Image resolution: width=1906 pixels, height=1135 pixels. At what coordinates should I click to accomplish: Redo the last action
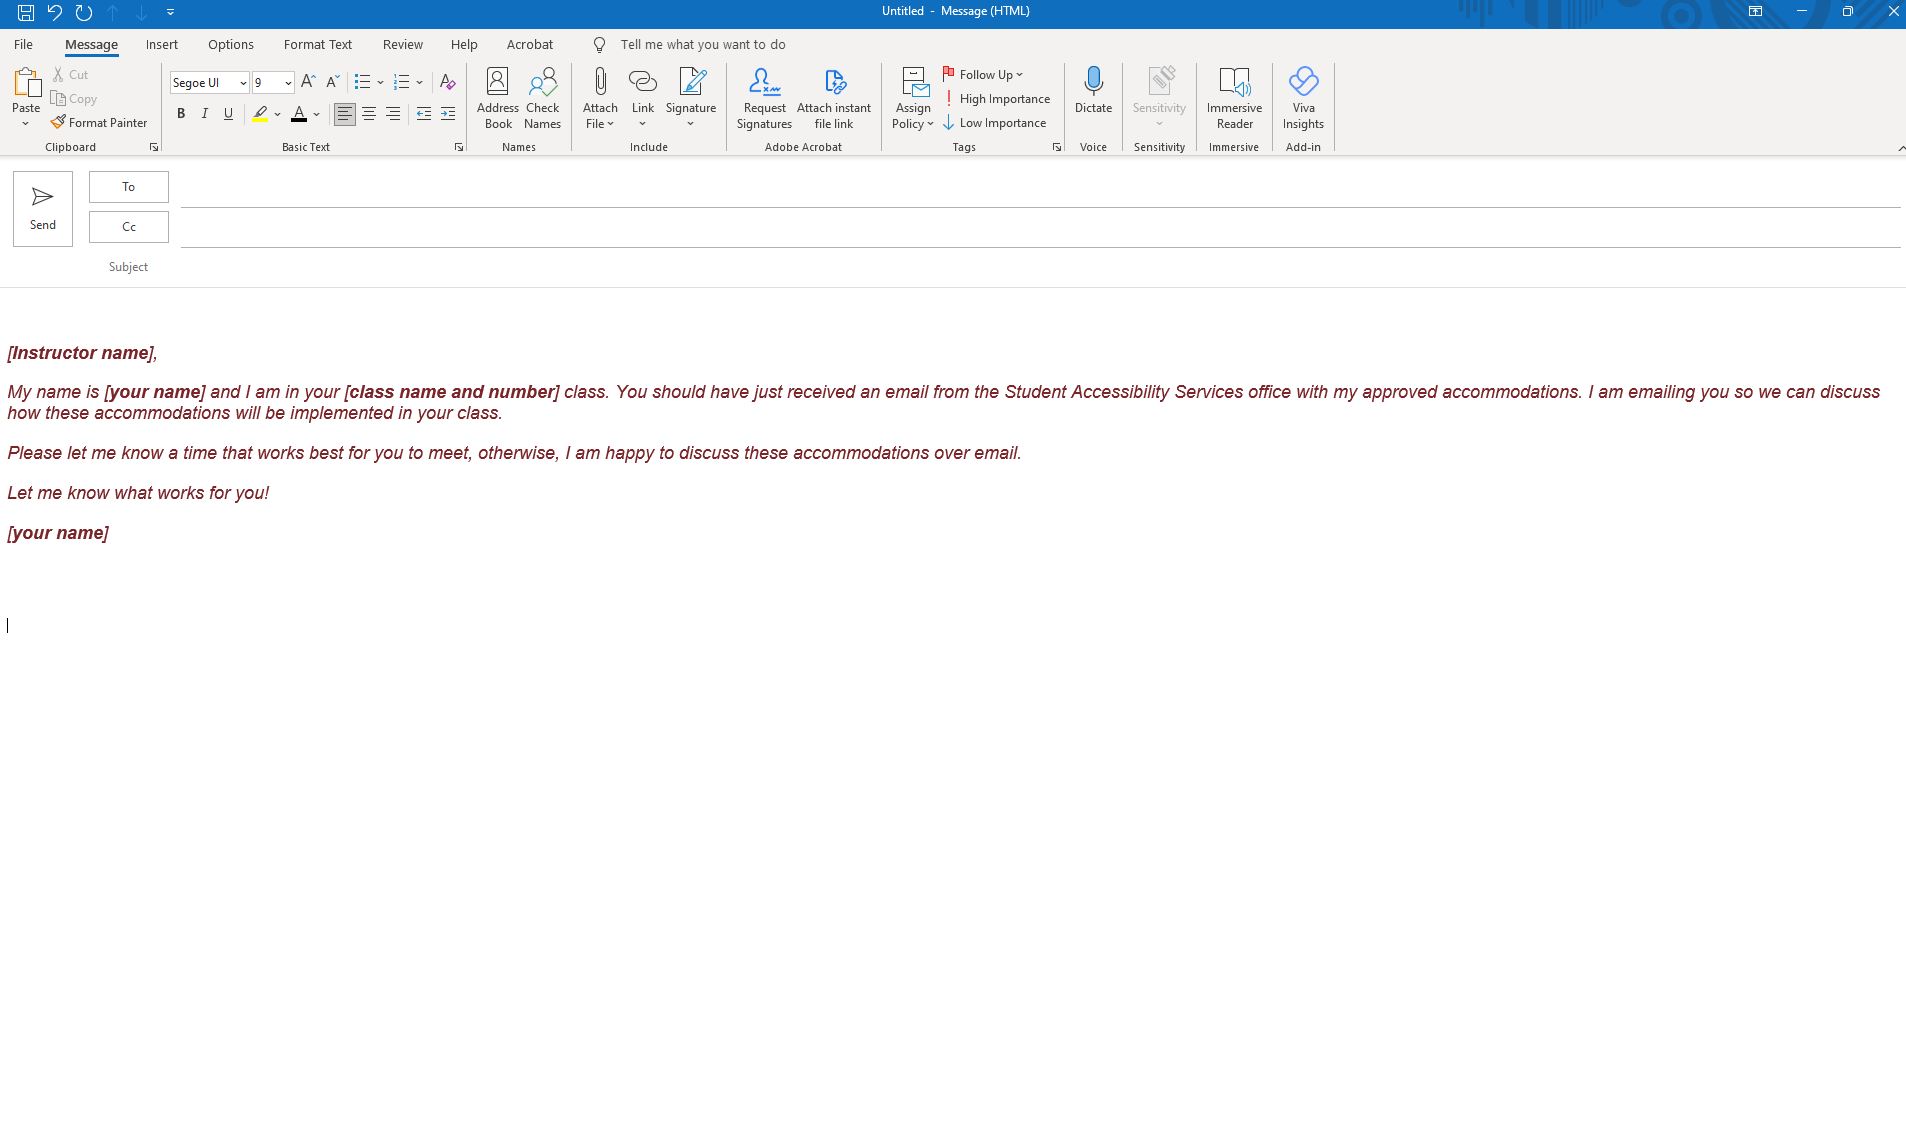[84, 12]
